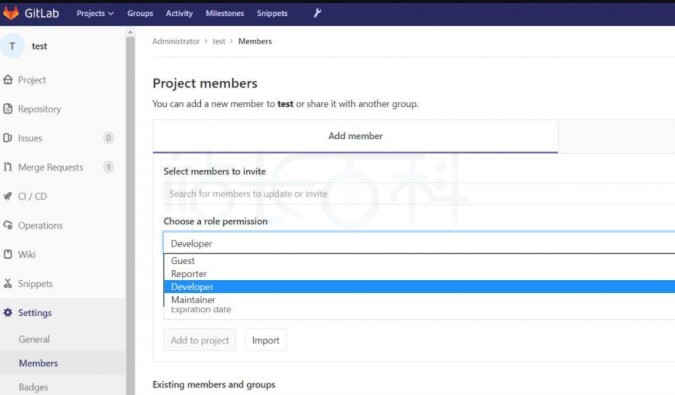Click the Import button

tap(266, 340)
